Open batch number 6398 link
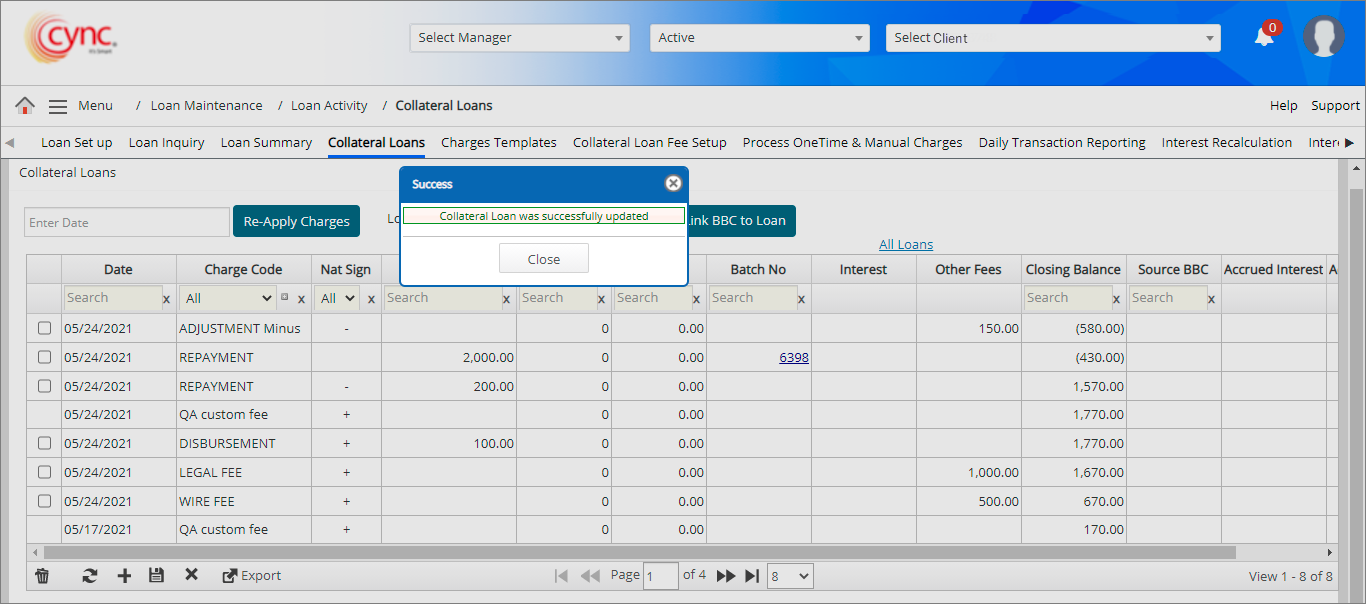This screenshot has width=1366, height=604. (x=793, y=357)
